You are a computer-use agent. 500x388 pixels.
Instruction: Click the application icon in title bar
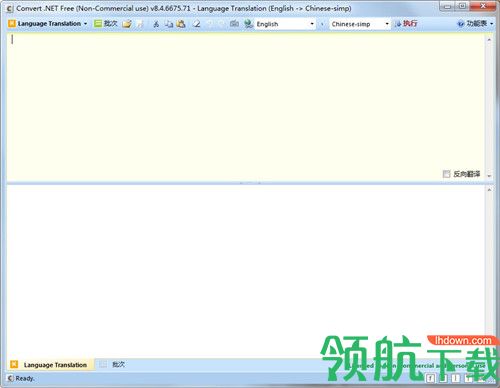(10, 9)
